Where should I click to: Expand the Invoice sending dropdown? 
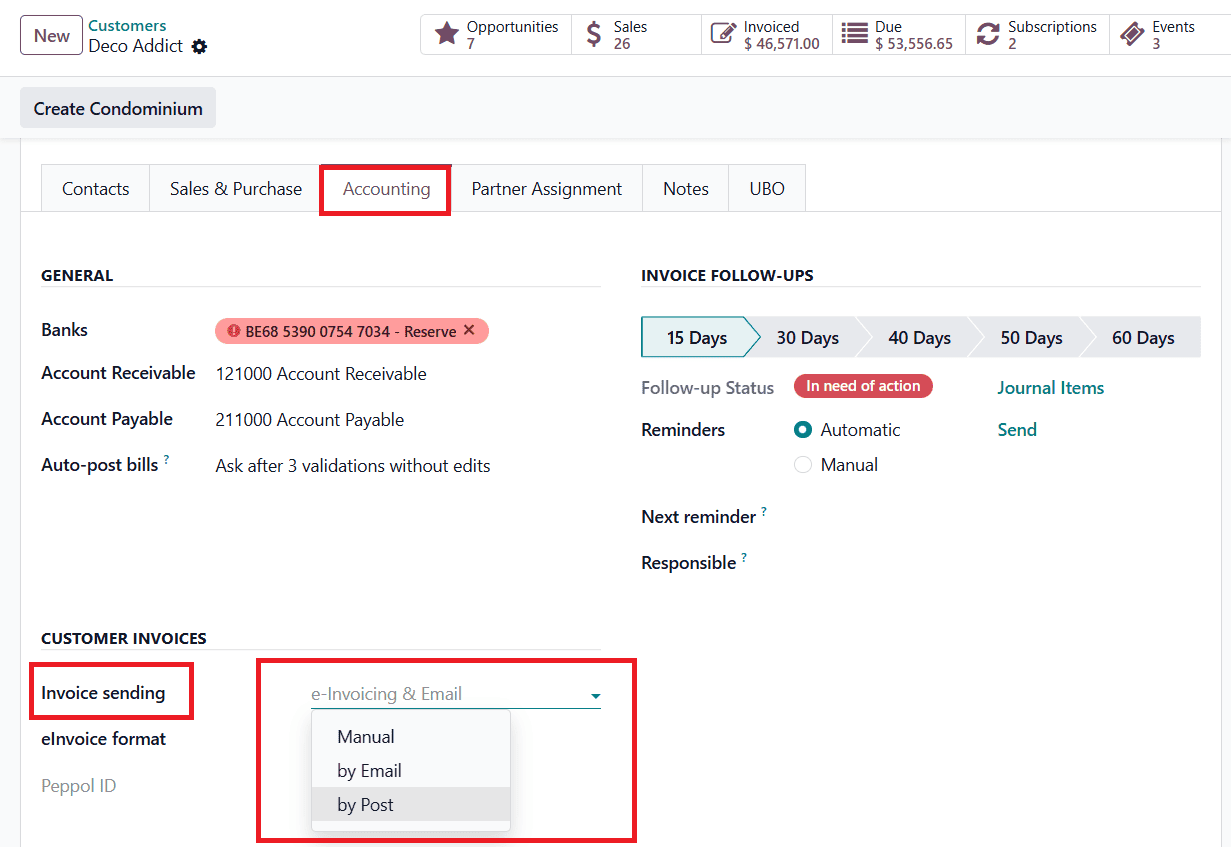[x=595, y=694]
